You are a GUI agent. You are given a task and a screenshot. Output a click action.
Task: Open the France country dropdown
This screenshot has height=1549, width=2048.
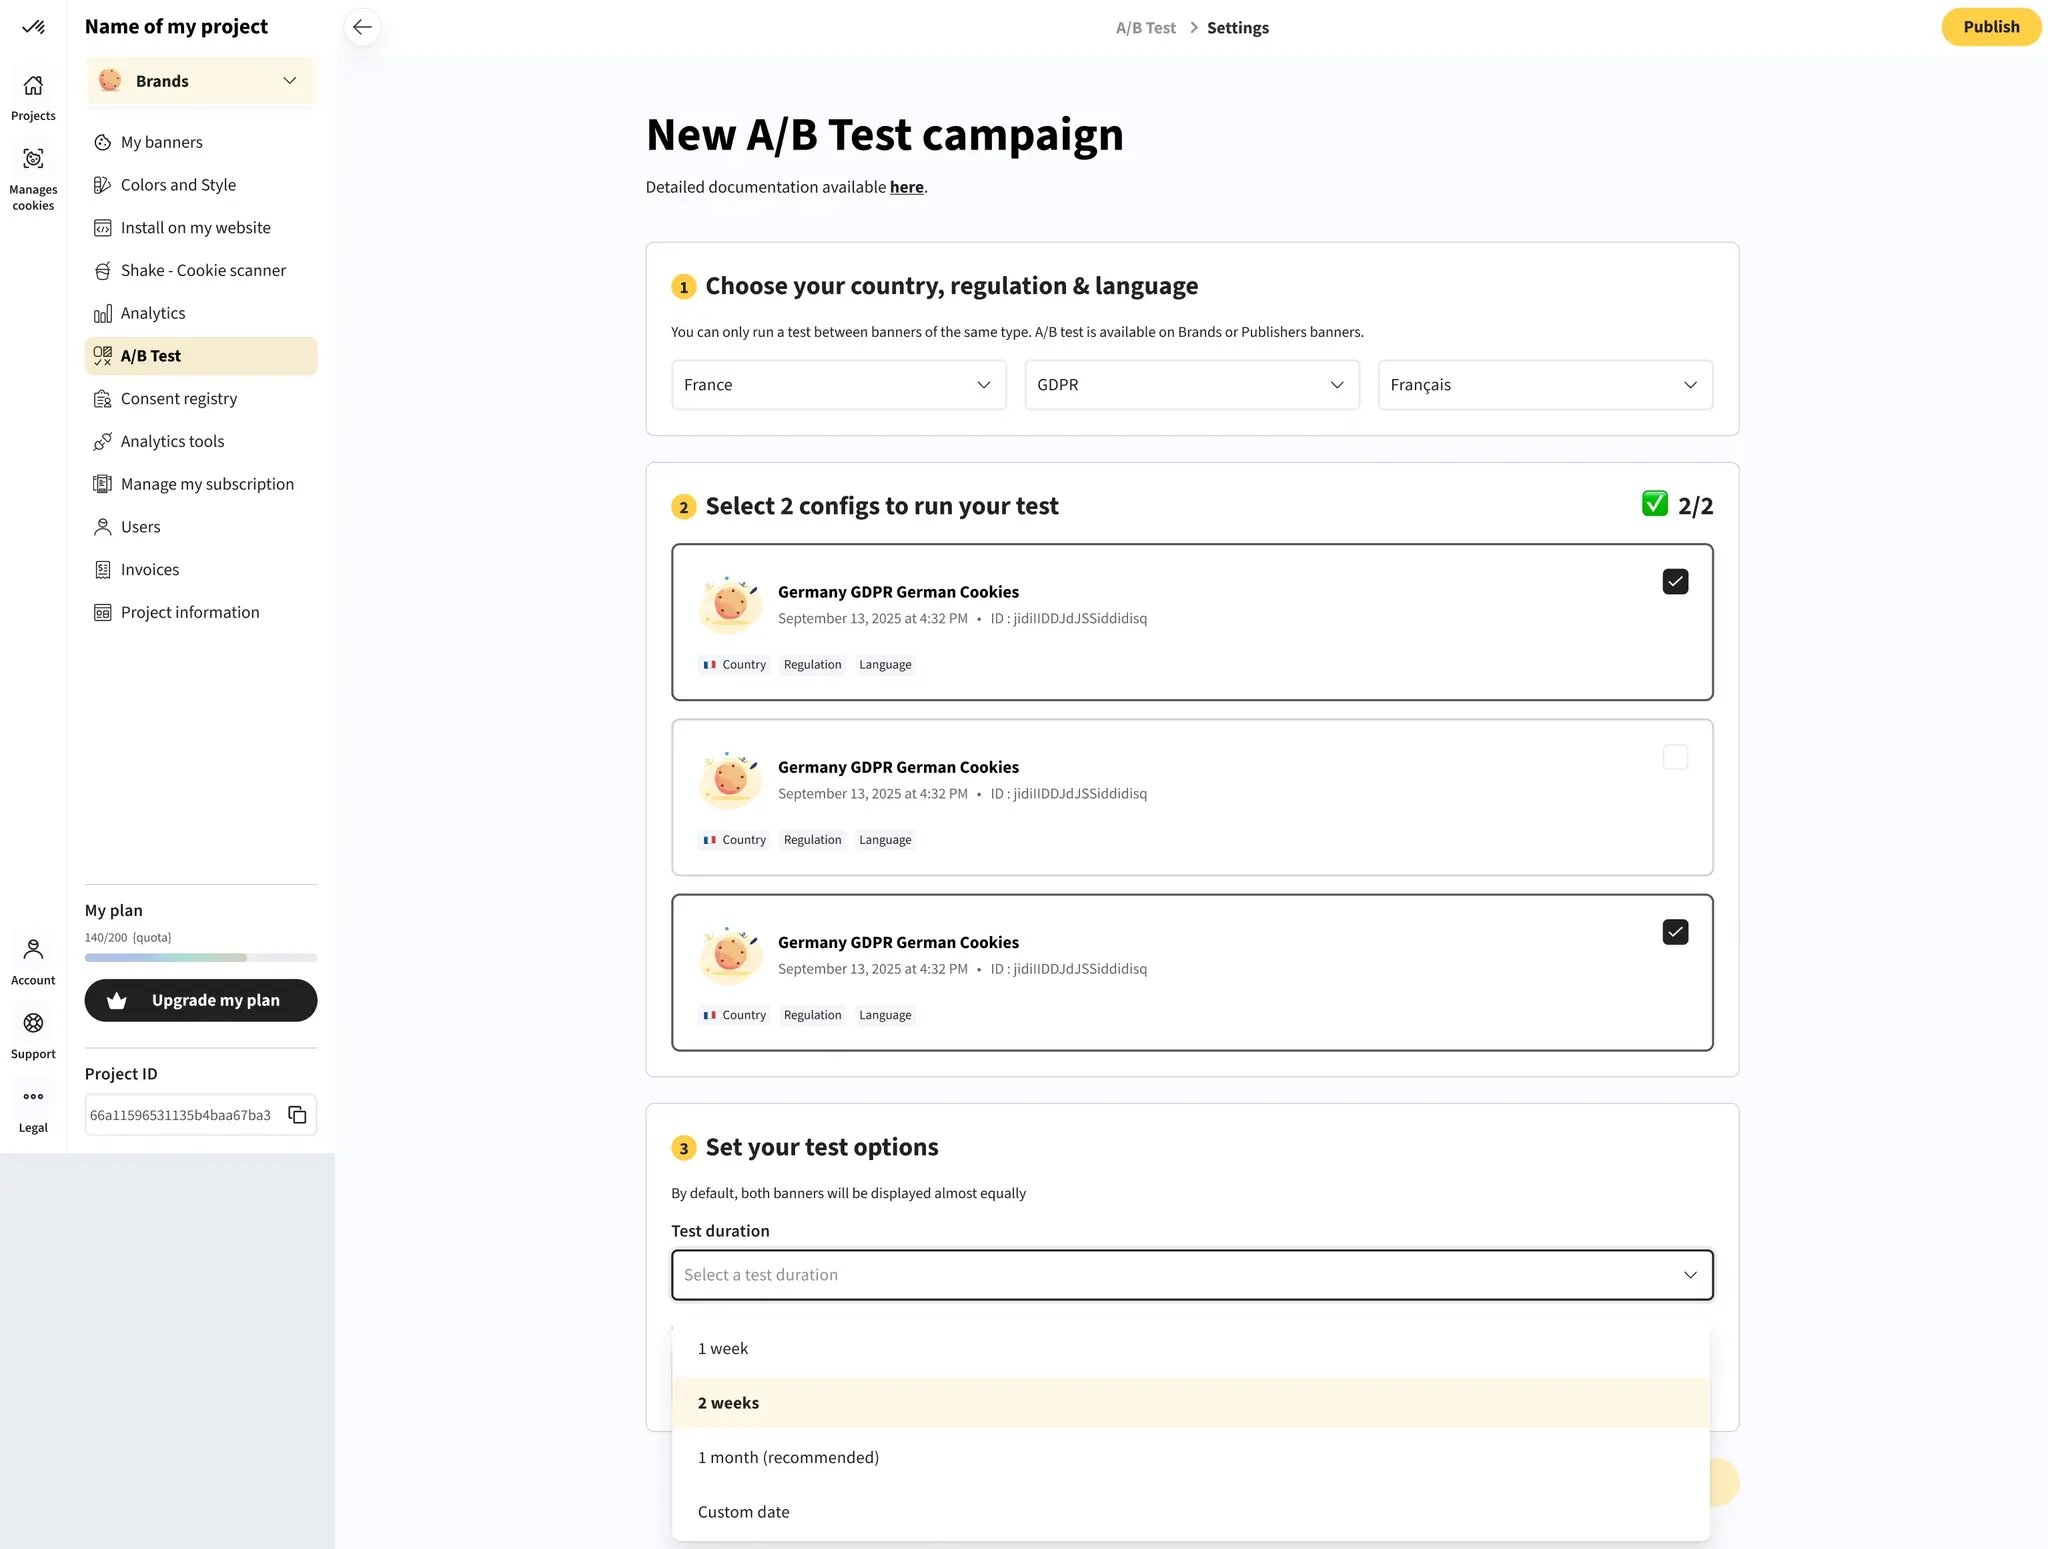(x=838, y=385)
